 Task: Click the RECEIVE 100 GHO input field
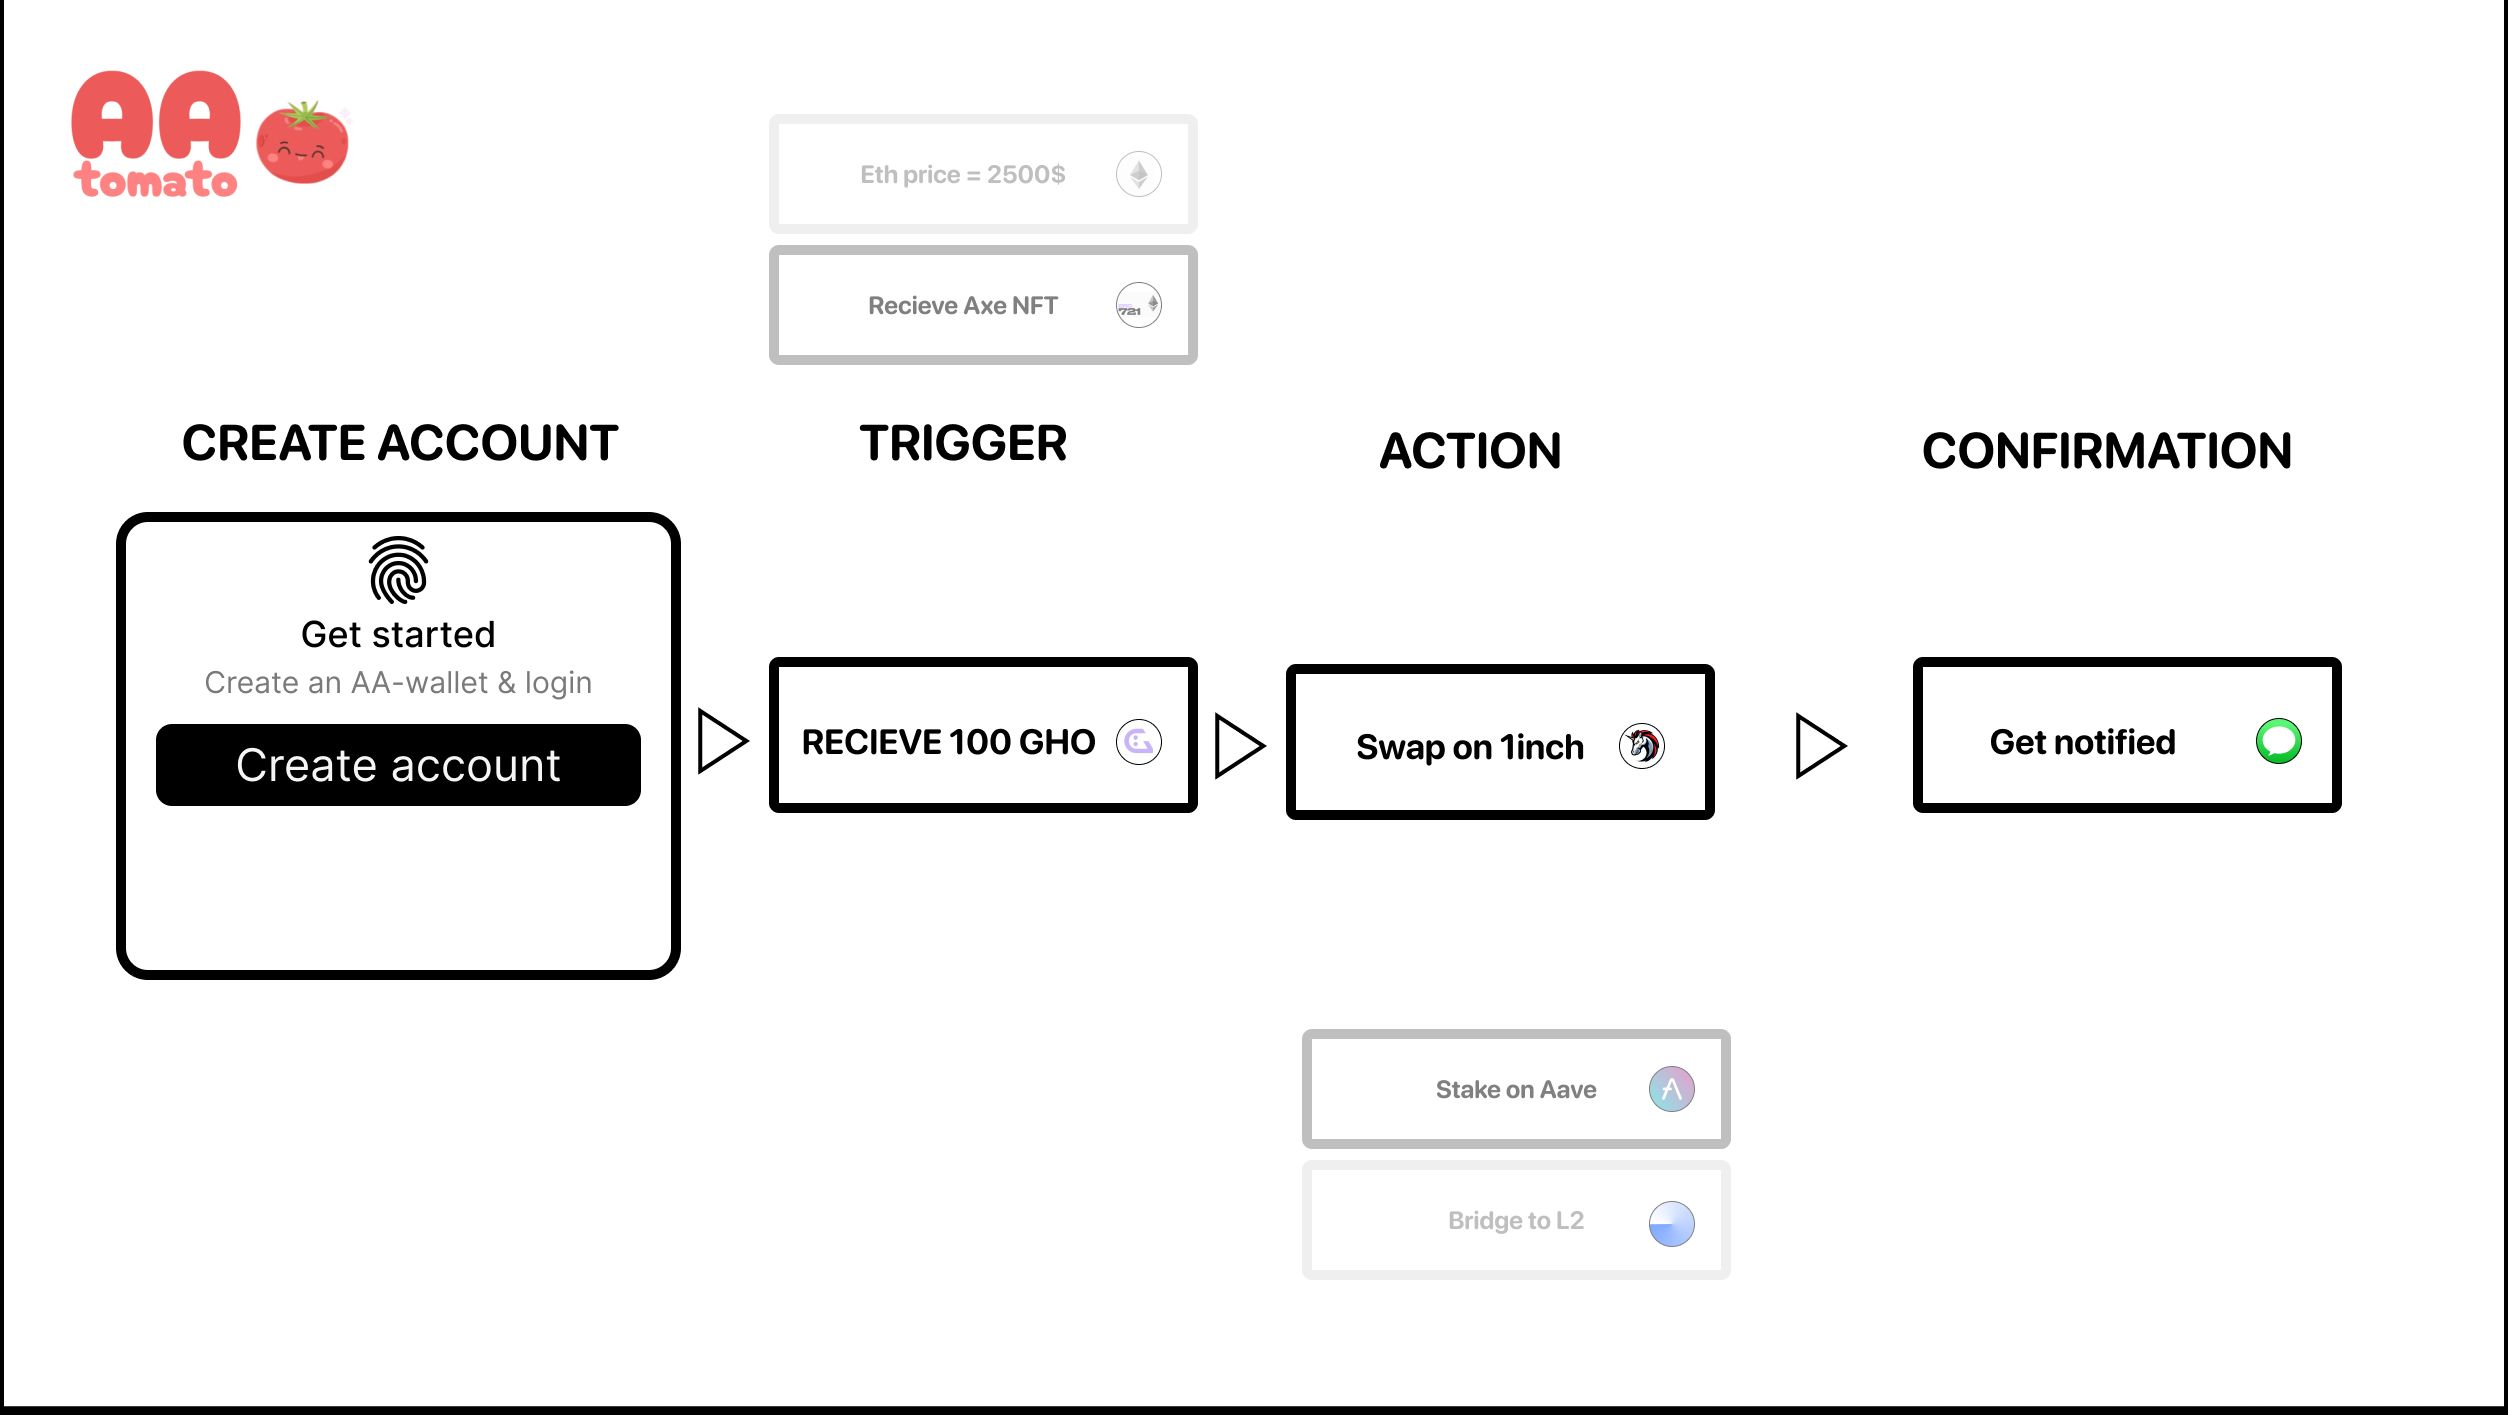[982, 739]
